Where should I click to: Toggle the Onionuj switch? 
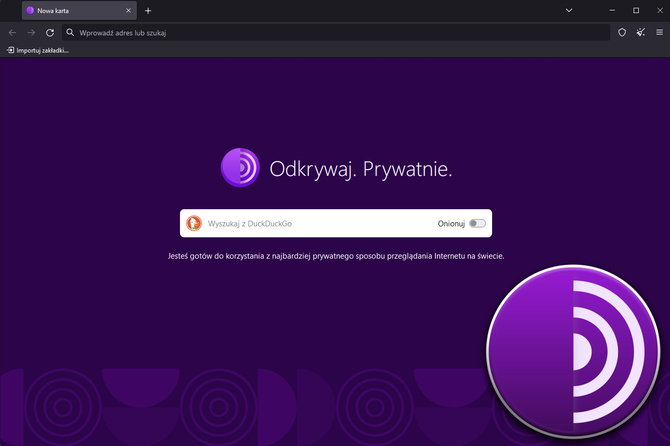(477, 223)
